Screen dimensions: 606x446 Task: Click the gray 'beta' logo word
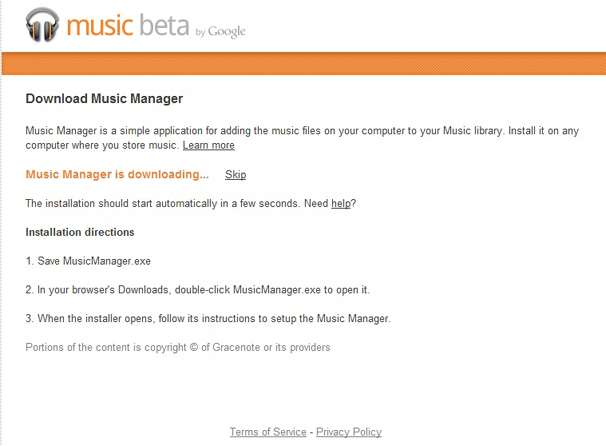click(164, 25)
